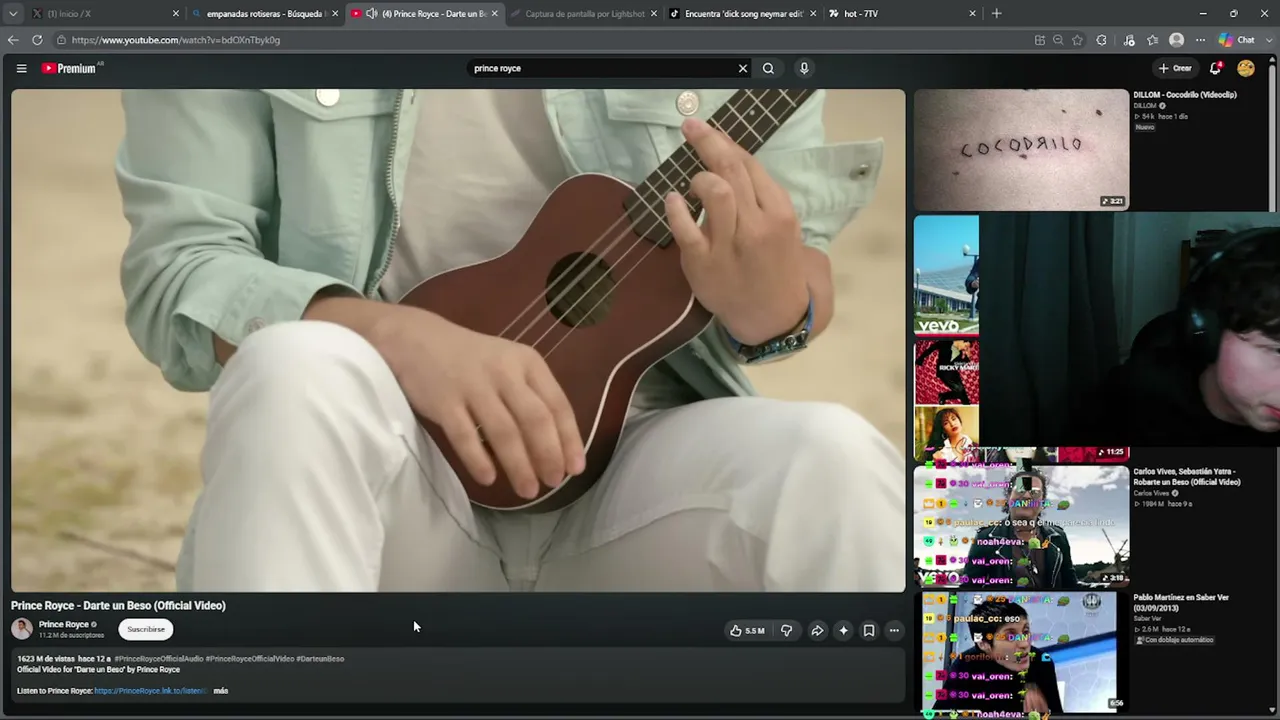Clear the 'prince royce' search text
1280x720 pixels.
click(x=742, y=68)
